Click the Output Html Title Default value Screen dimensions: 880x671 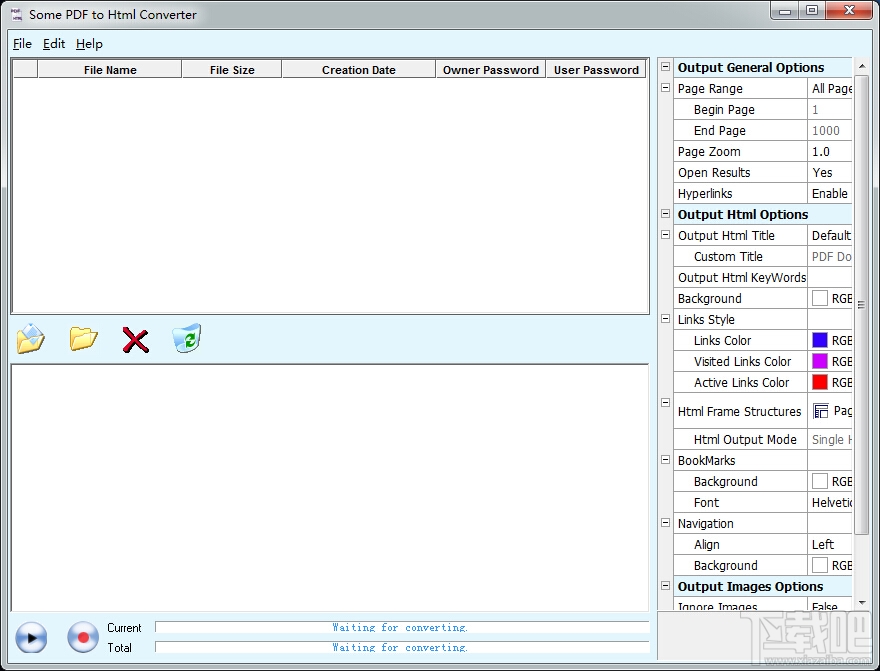click(830, 236)
